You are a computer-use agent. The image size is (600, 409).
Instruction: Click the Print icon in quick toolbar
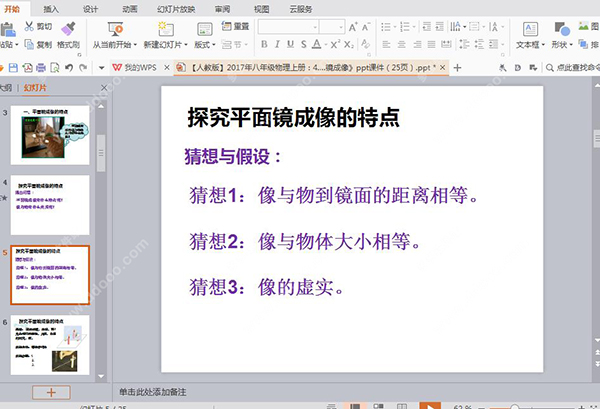(41, 68)
